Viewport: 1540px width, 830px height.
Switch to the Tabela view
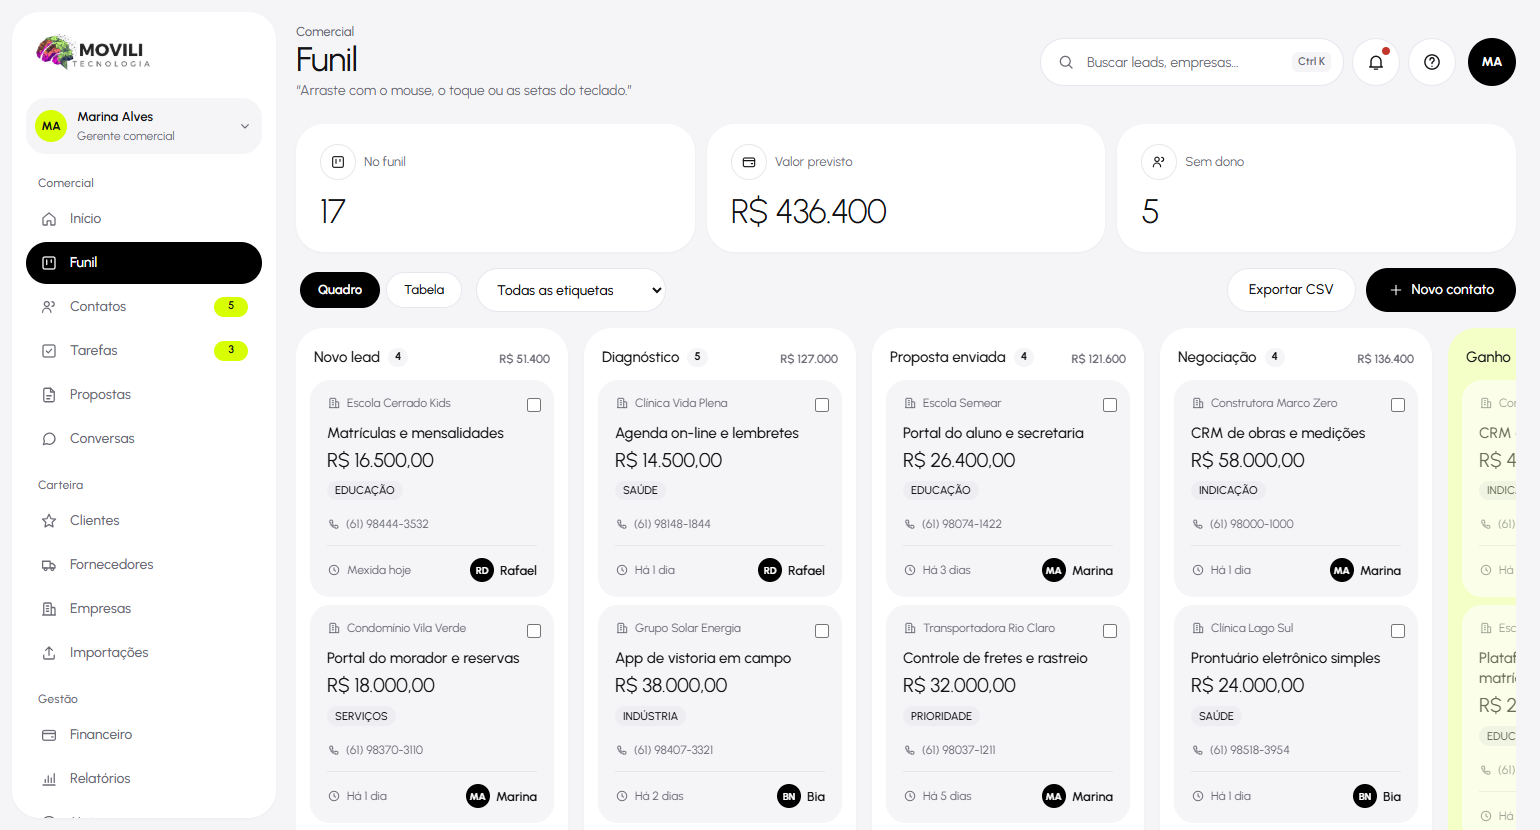(x=424, y=290)
